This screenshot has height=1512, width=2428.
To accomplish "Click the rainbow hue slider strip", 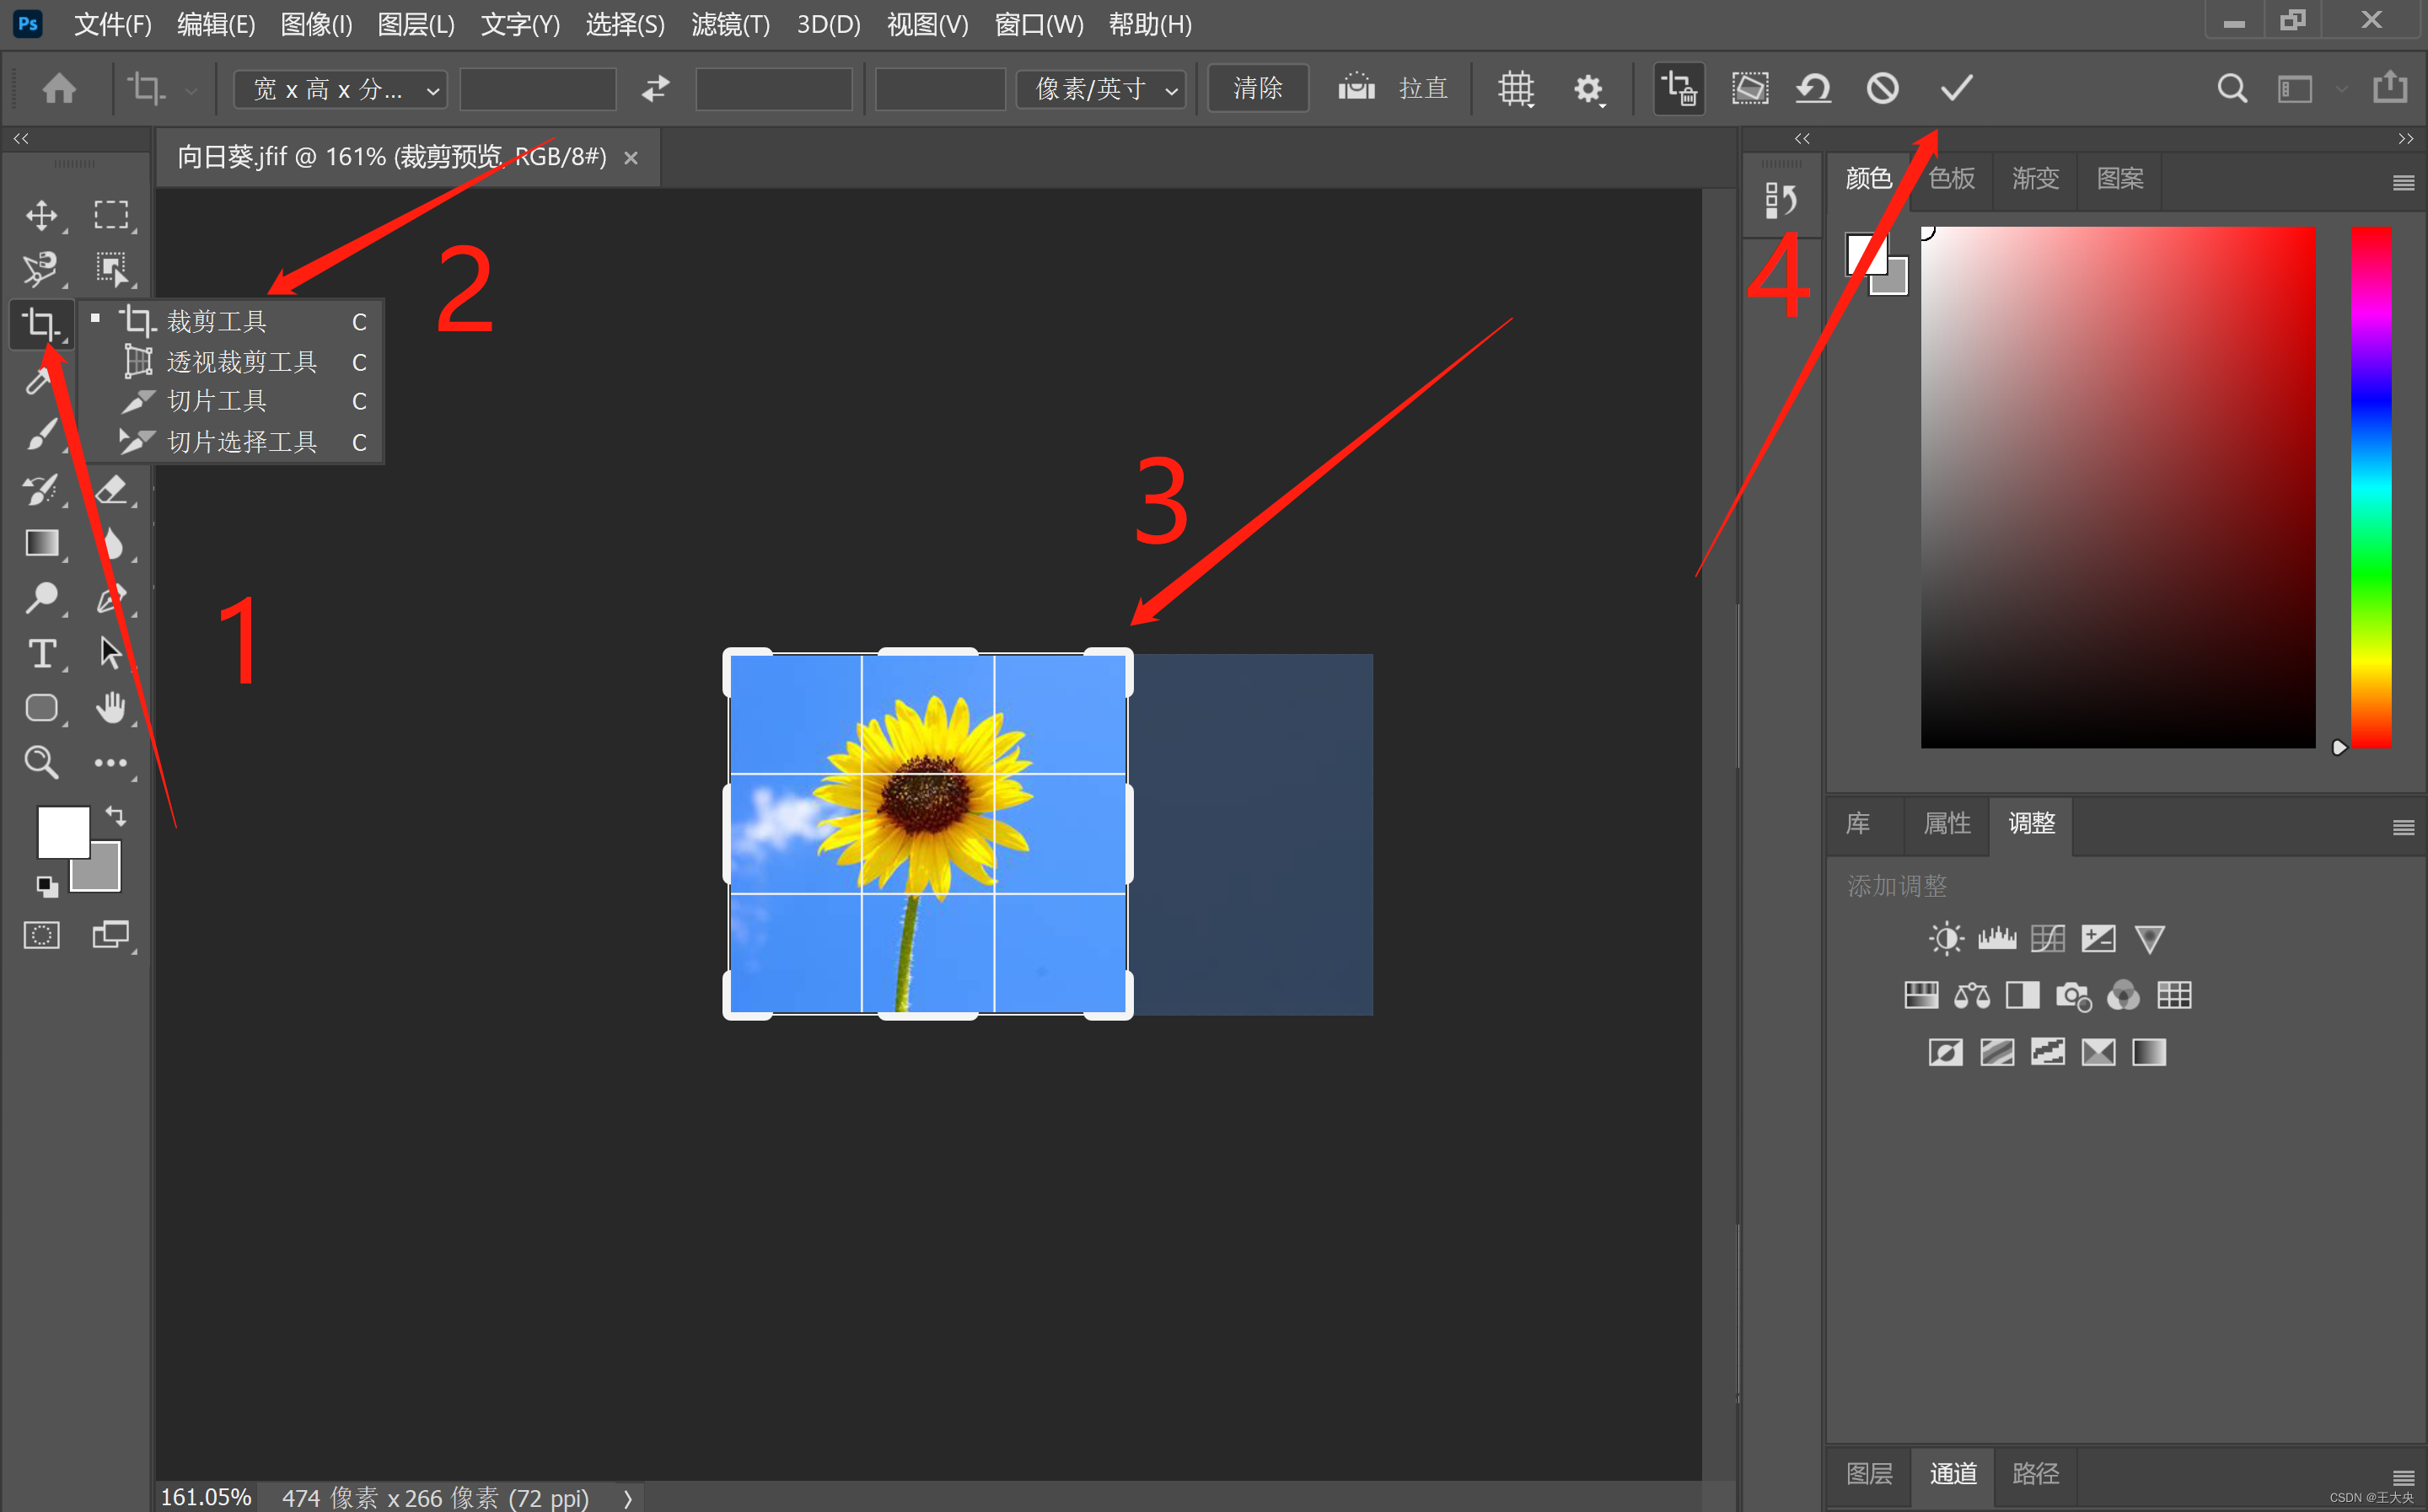I will (2370, 487).
